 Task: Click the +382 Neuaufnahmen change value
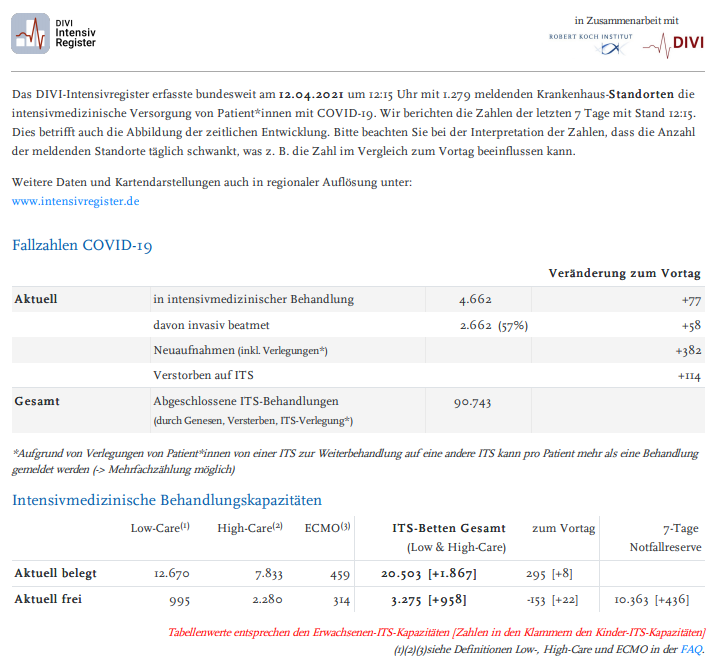688,351
